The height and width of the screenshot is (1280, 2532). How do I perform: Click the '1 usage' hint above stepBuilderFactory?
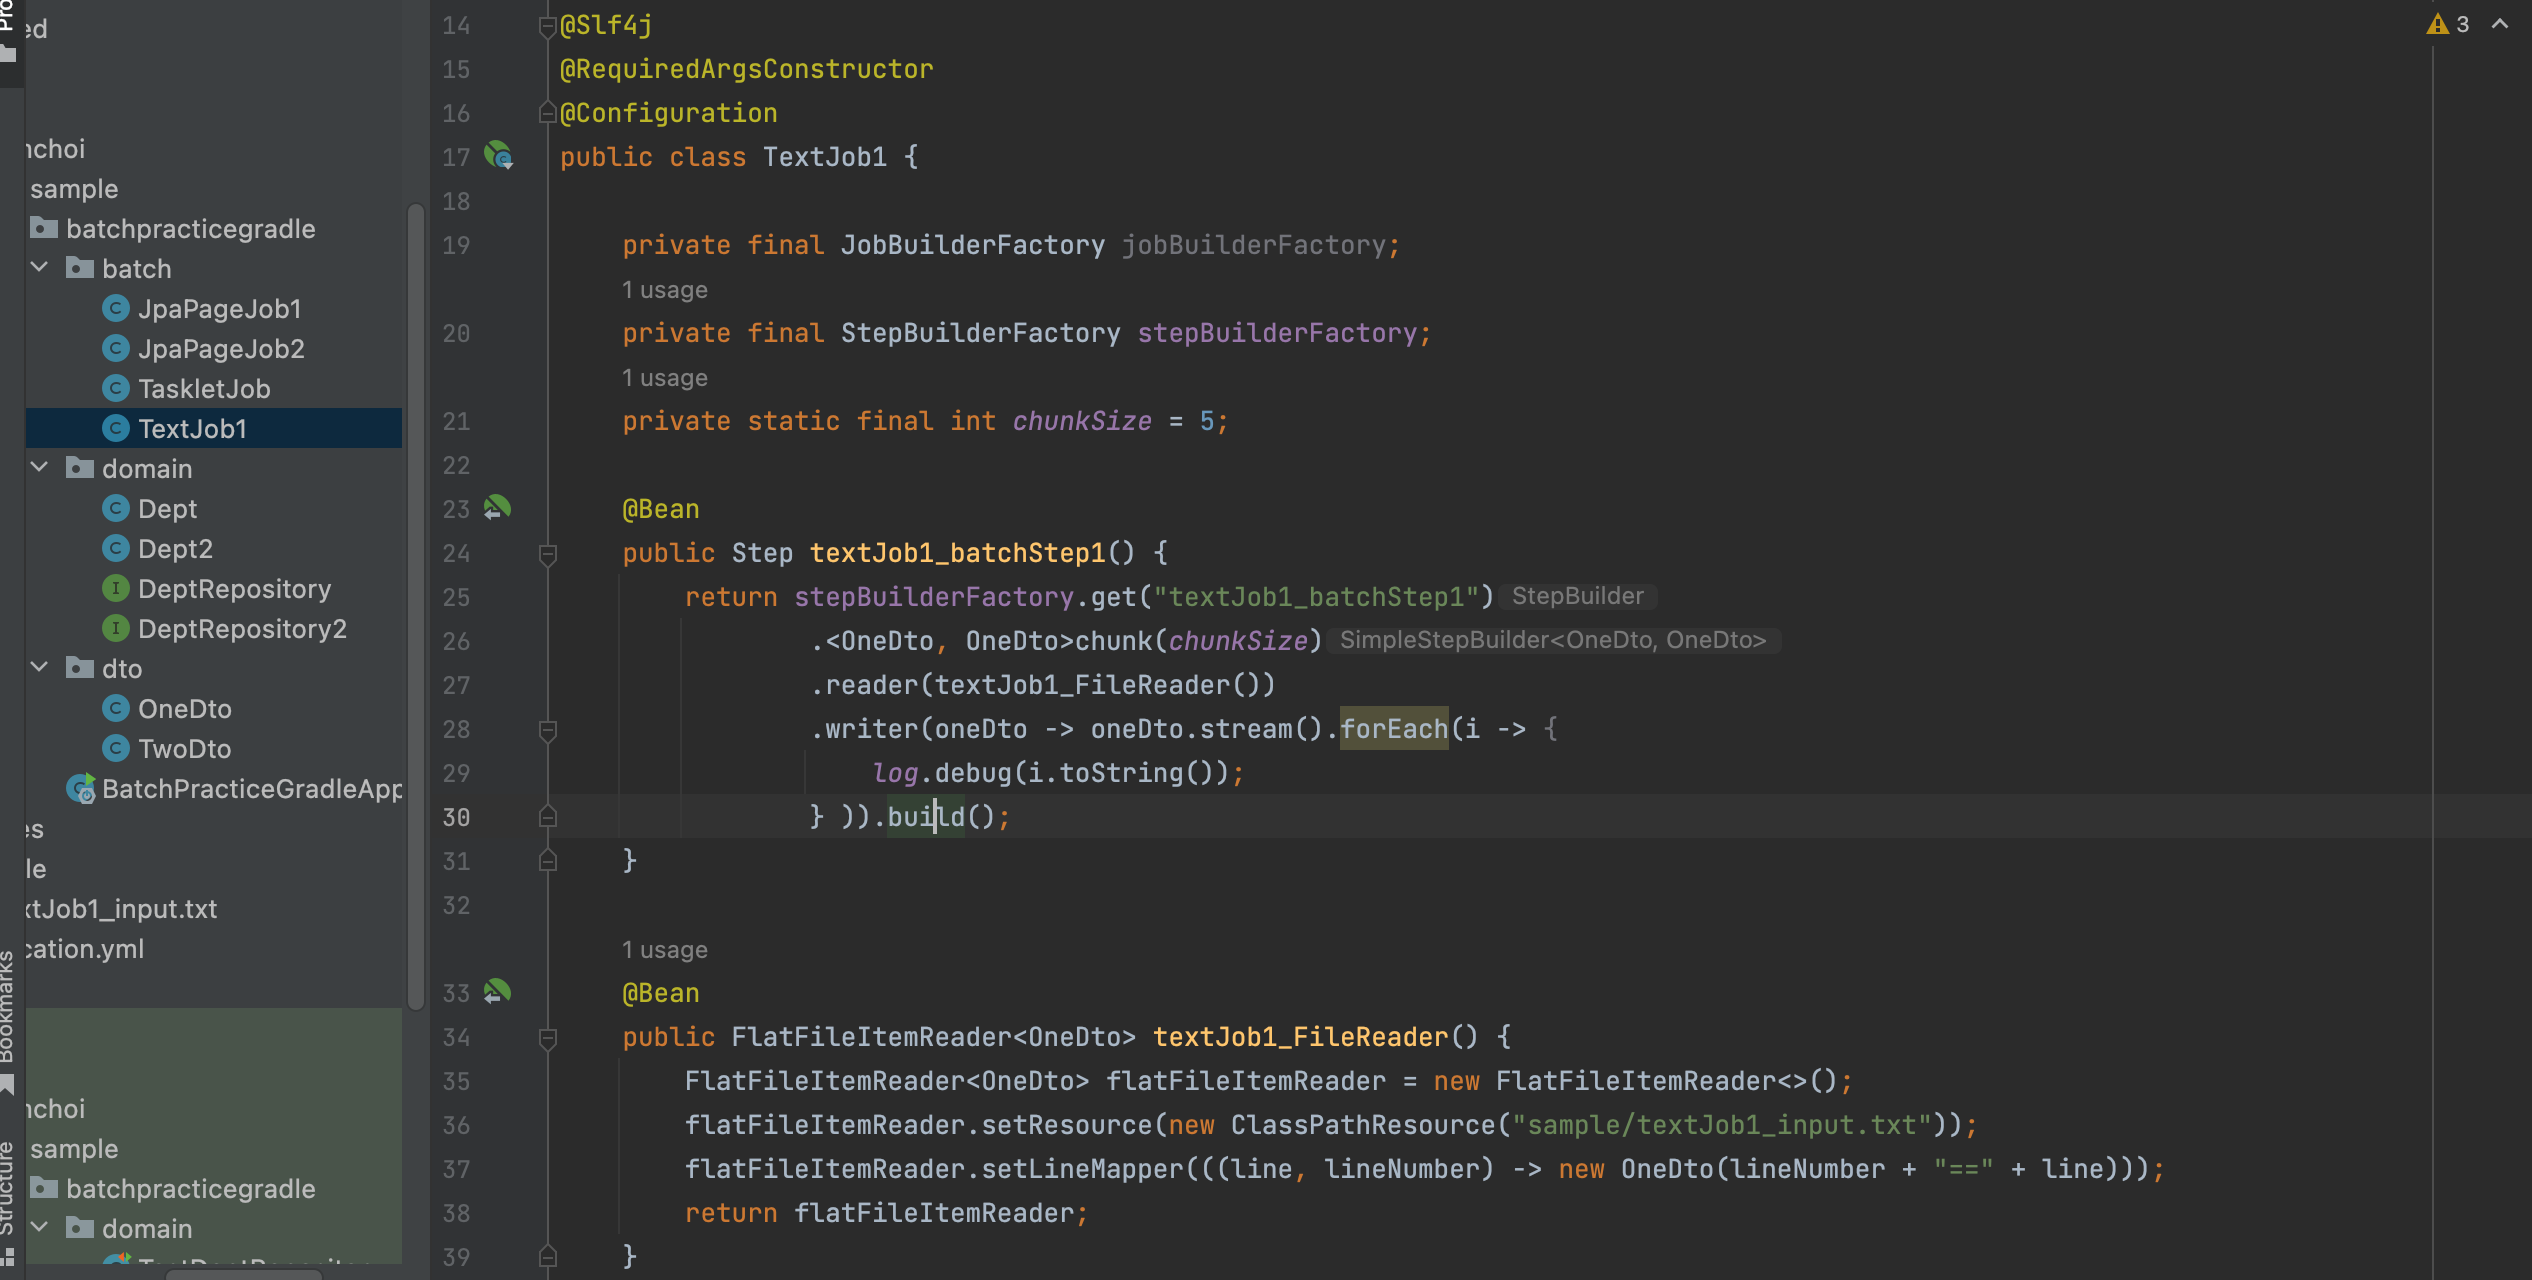click(x=664, y=290)
